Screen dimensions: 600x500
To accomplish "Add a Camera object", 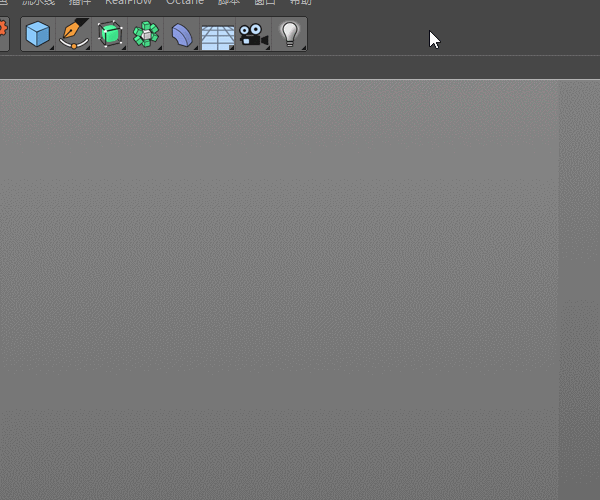I will coord(254,35).
